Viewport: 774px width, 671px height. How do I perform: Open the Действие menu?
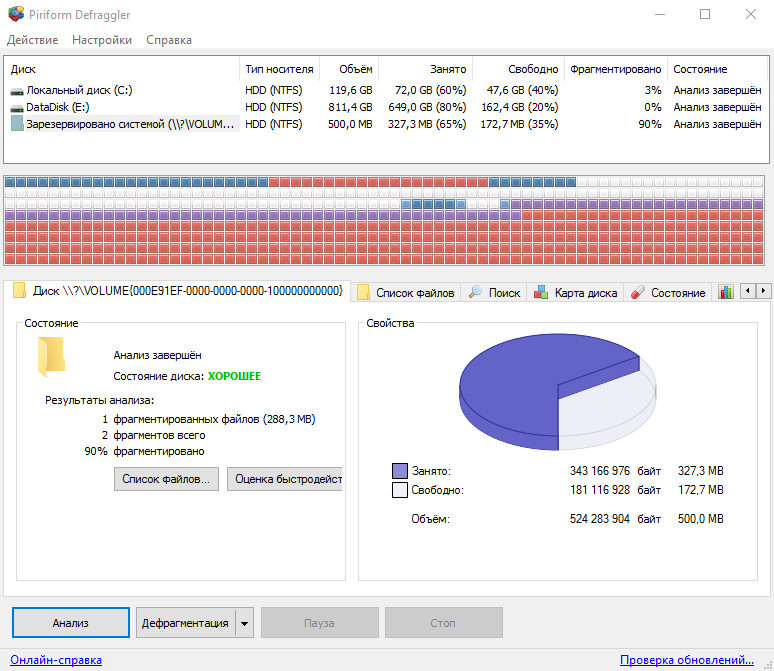[x=33, y=40]
